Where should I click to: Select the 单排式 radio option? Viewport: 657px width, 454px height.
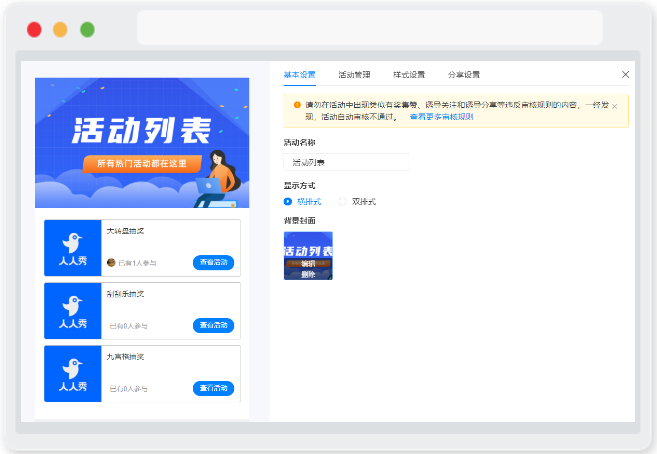point(287,201)
